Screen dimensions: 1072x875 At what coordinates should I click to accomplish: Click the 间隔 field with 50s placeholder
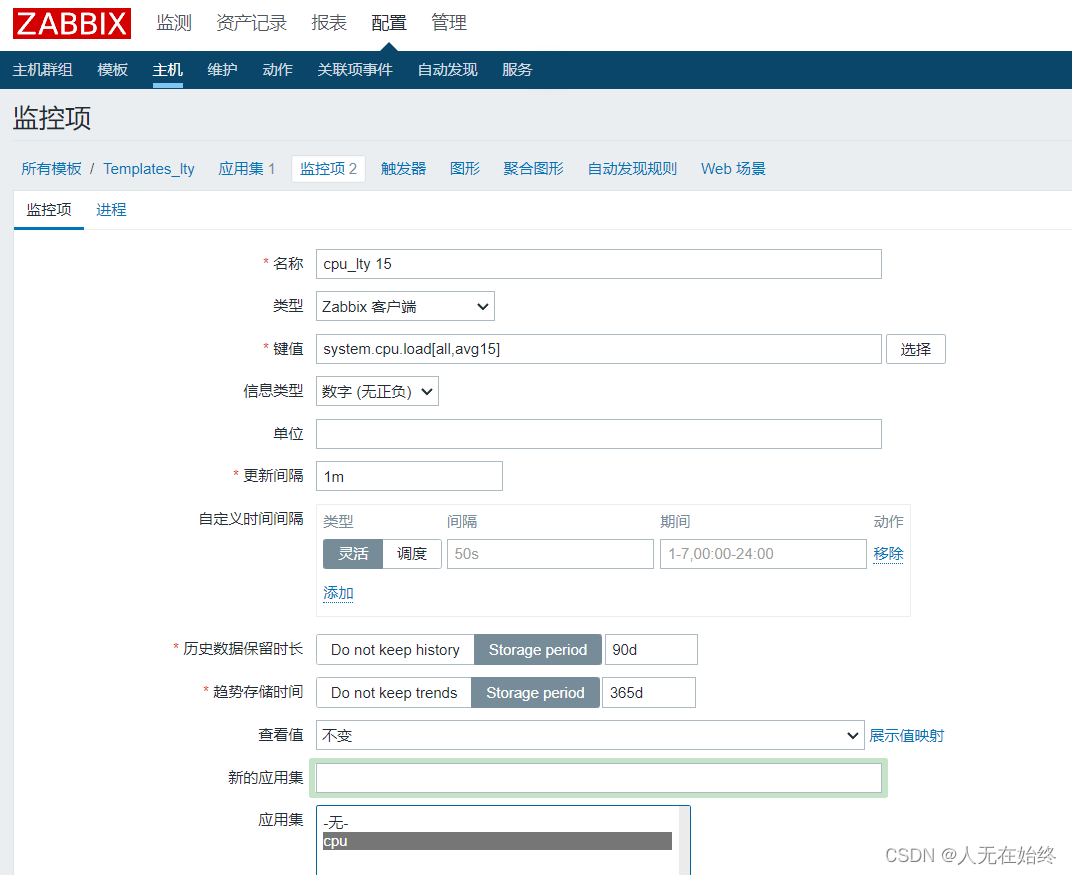click(550, 554)
